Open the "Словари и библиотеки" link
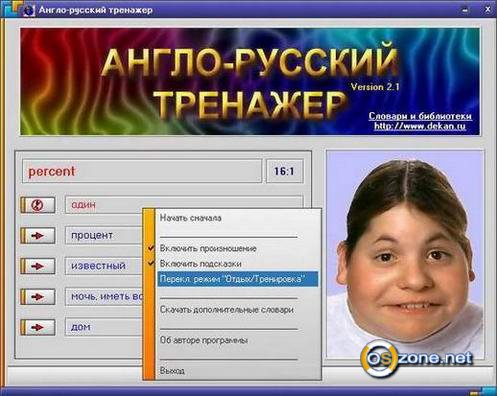The width and height of the screenshot is (497, 396). click(420, 116)
